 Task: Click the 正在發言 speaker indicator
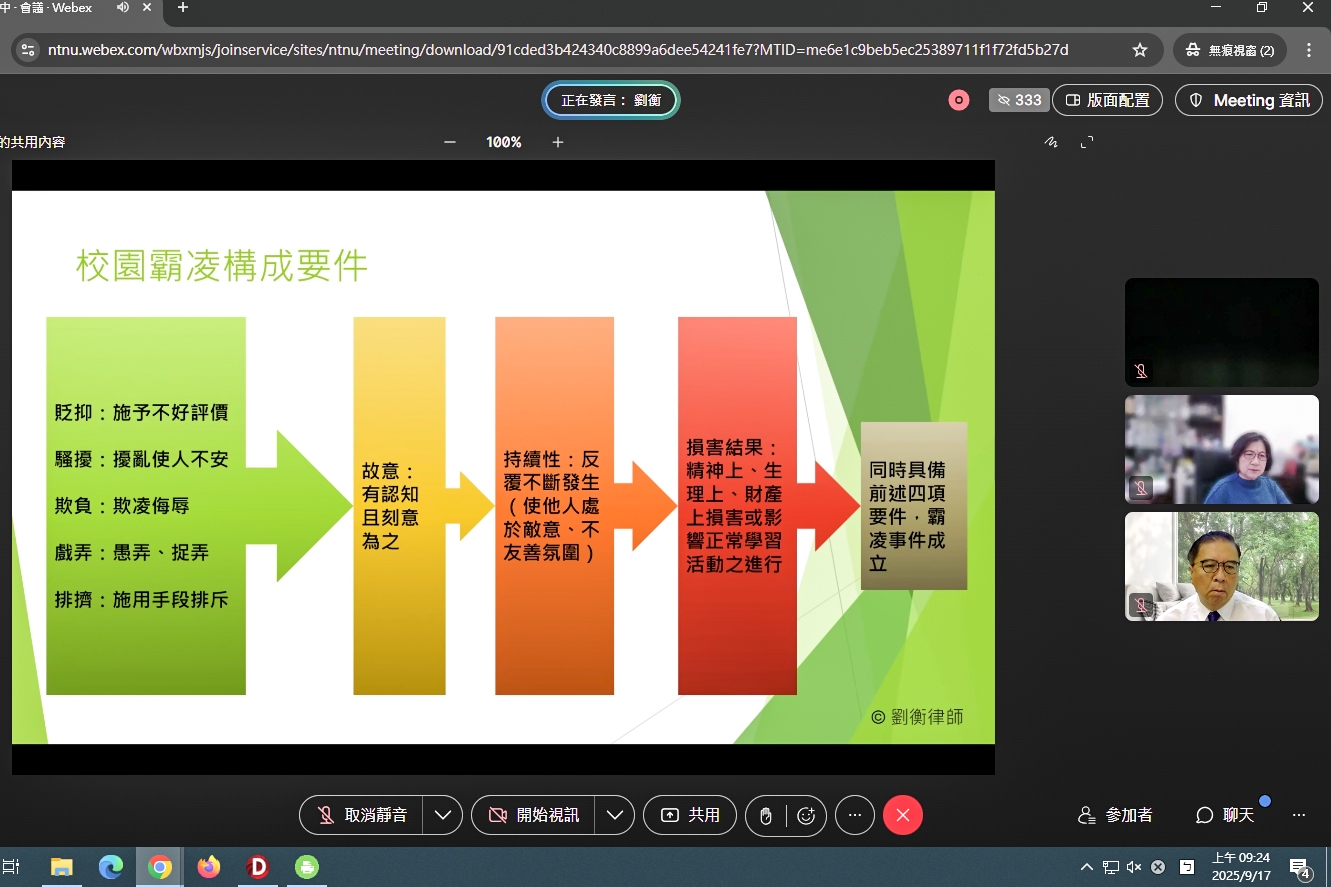tap(611, 100)
